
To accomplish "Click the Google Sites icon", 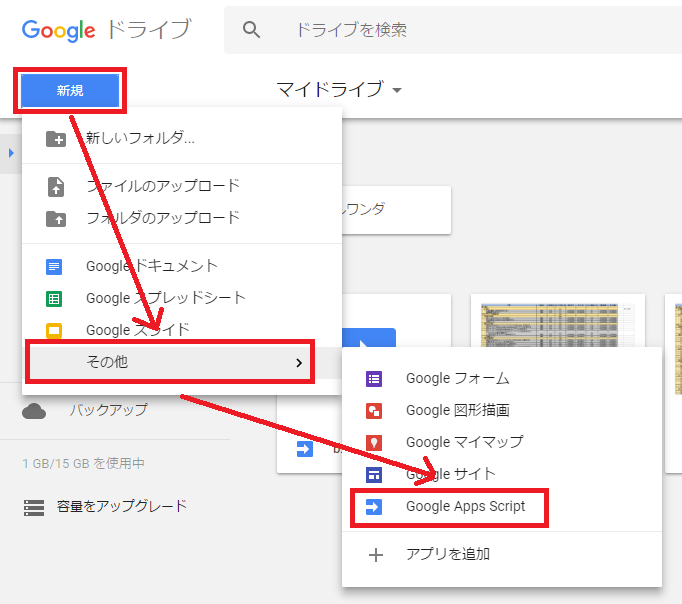I will coord(374,475).
